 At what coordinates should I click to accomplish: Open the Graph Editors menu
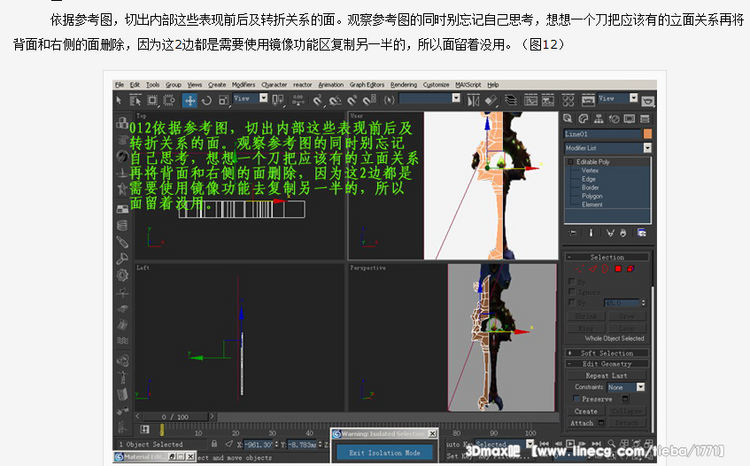click(x=367, y=85)
